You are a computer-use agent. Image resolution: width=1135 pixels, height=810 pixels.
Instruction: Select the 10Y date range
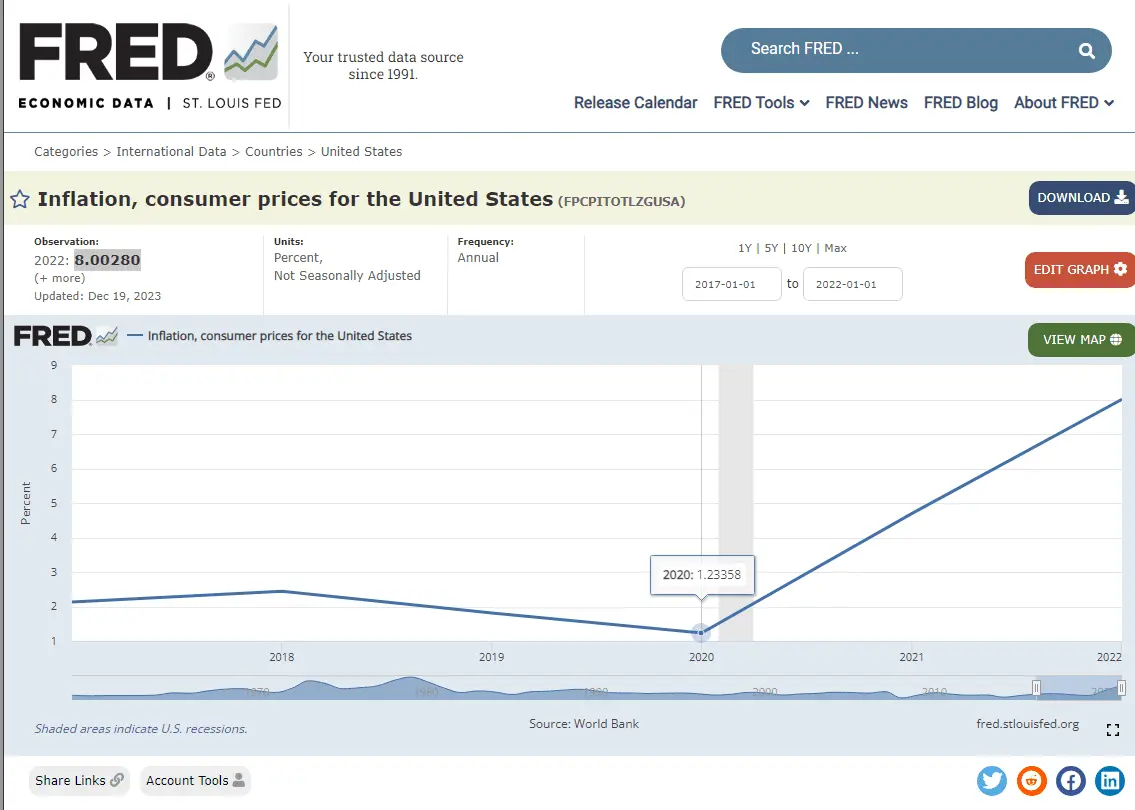point(801,248)
